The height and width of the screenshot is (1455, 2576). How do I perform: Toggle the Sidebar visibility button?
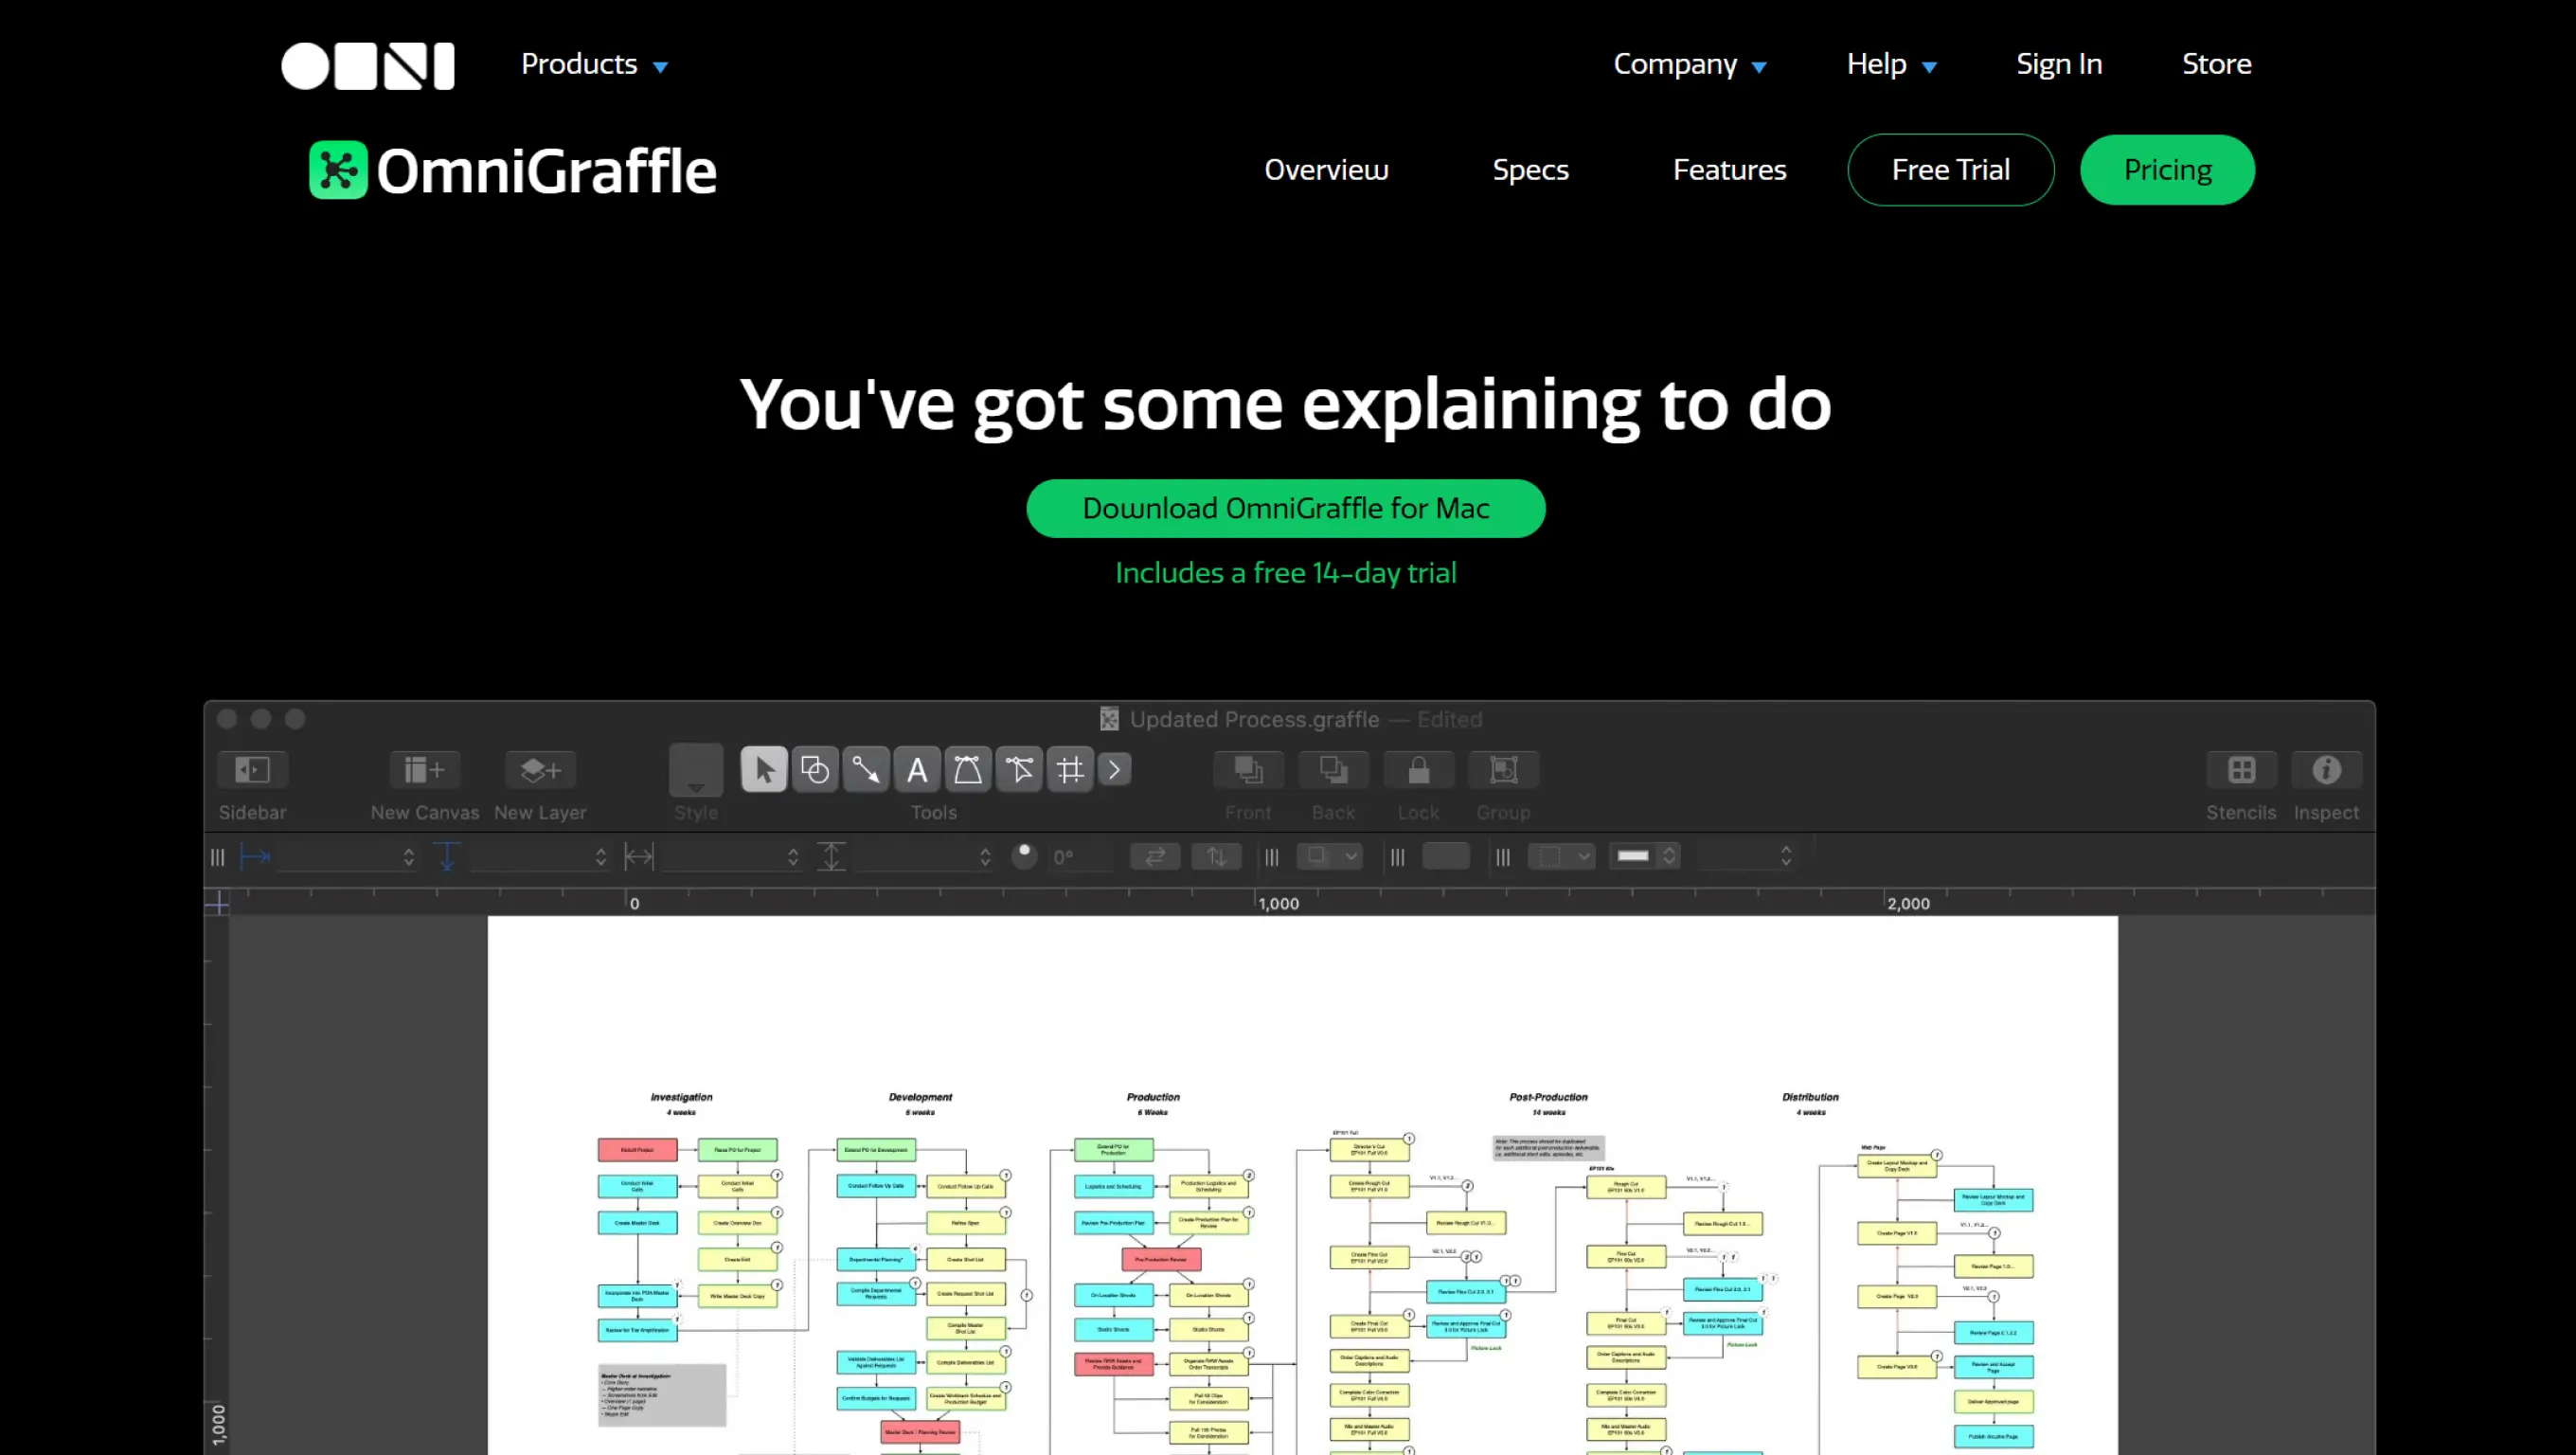point(252,770)
